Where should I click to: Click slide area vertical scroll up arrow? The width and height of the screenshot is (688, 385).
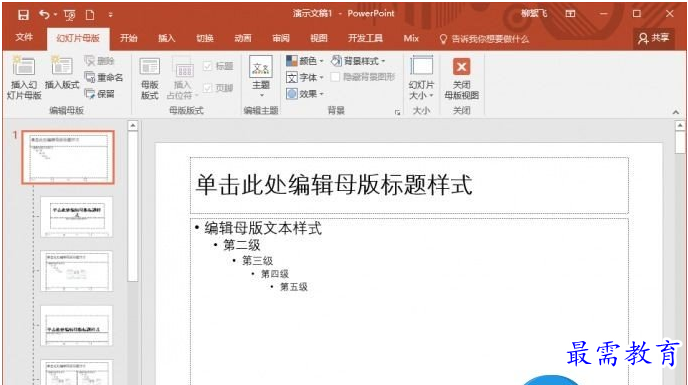[x=680, y=126]
